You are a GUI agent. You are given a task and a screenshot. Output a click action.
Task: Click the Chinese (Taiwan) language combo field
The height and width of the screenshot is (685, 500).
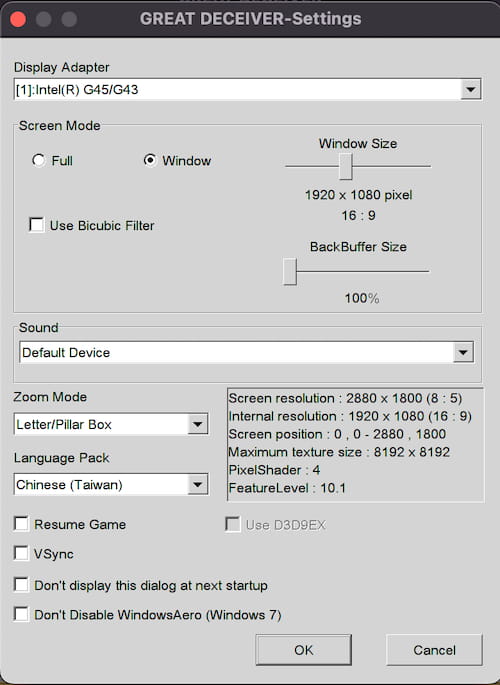(x=111, y=484)
